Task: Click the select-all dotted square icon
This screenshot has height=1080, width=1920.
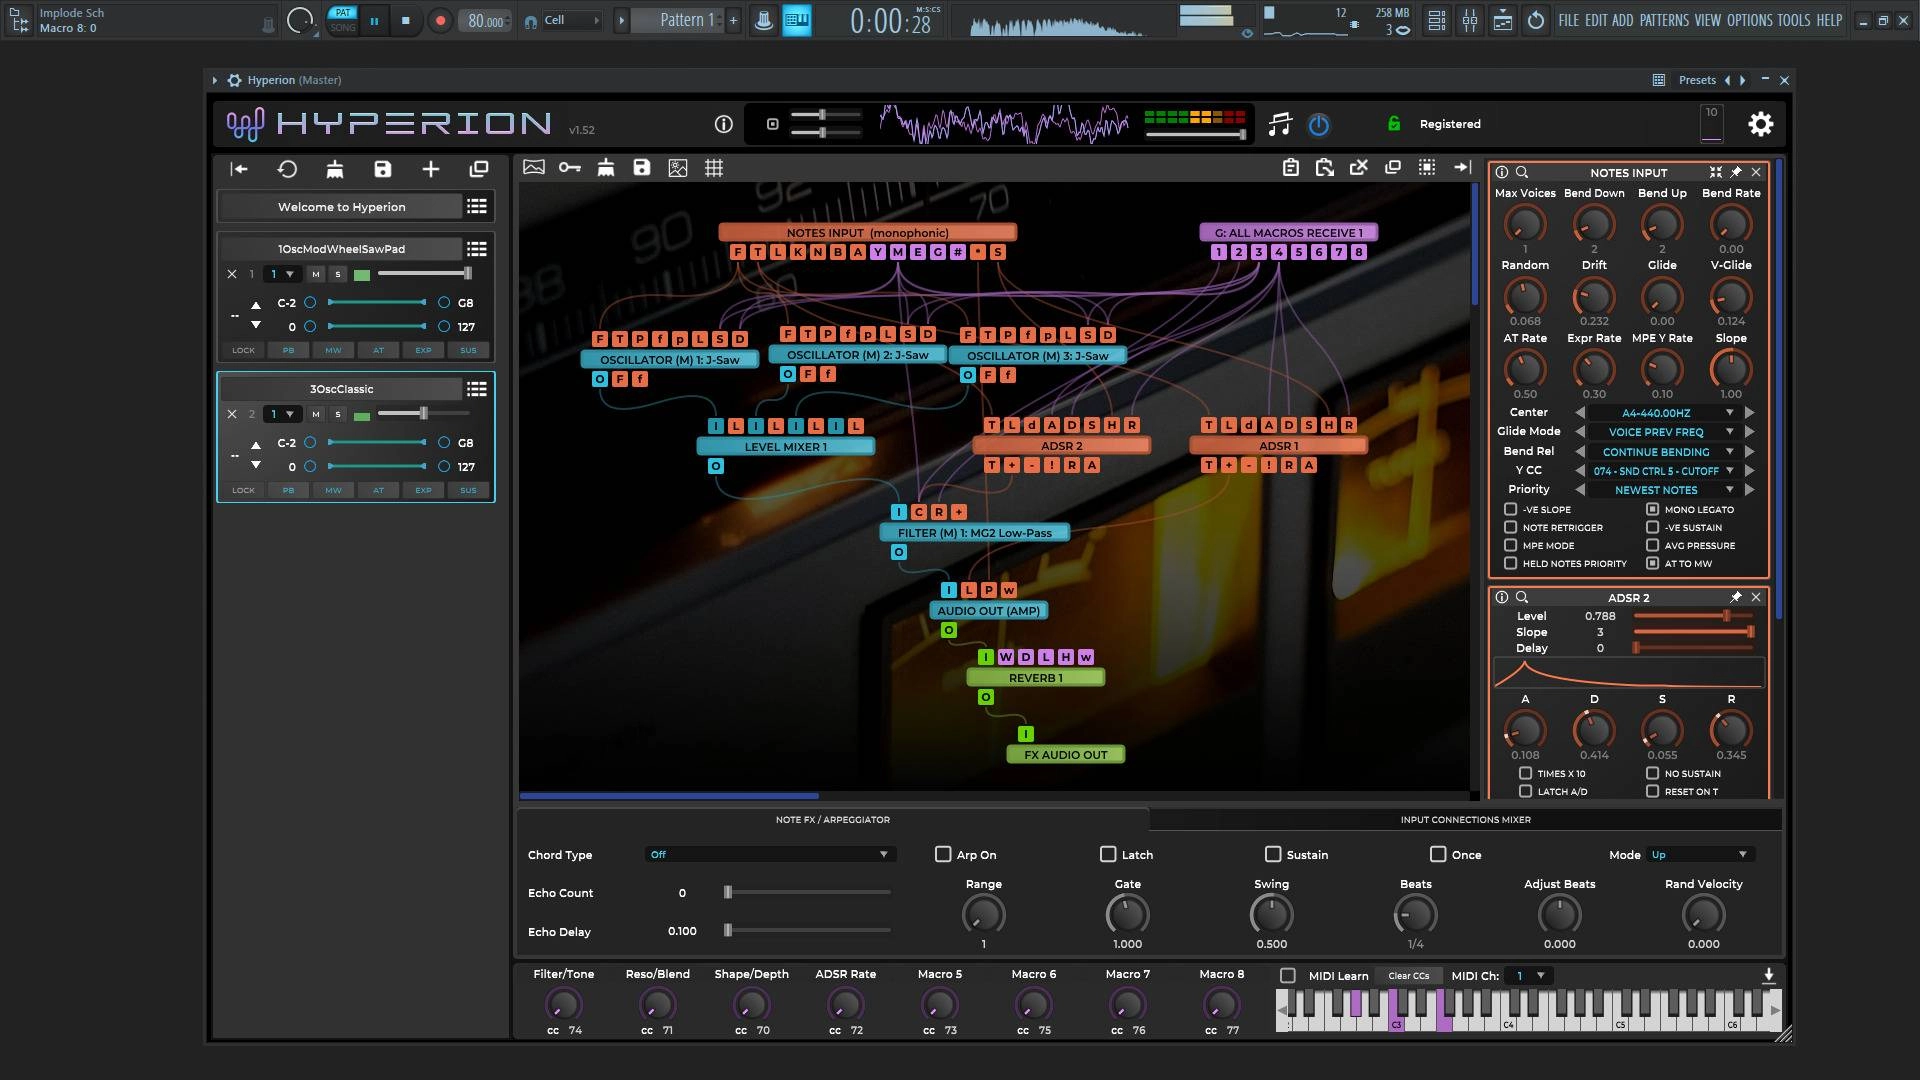Action: (x=1427, y=168)
